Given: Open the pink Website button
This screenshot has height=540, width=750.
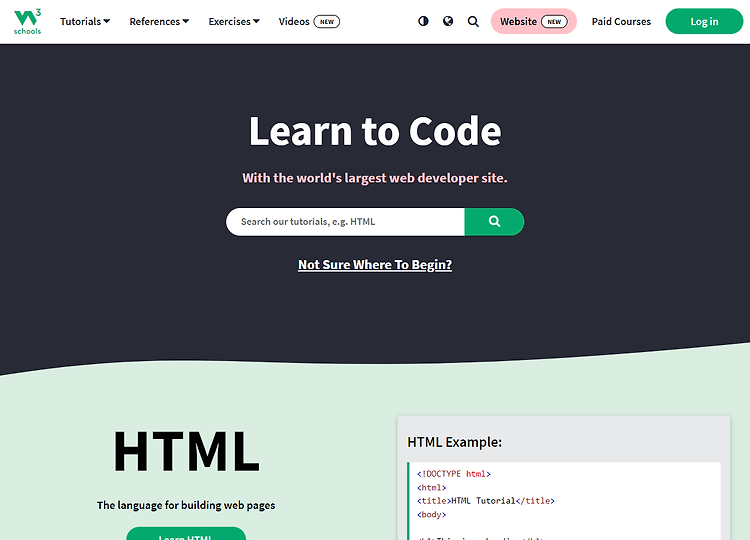Looking at the screenshot, I should pos(534,21).
